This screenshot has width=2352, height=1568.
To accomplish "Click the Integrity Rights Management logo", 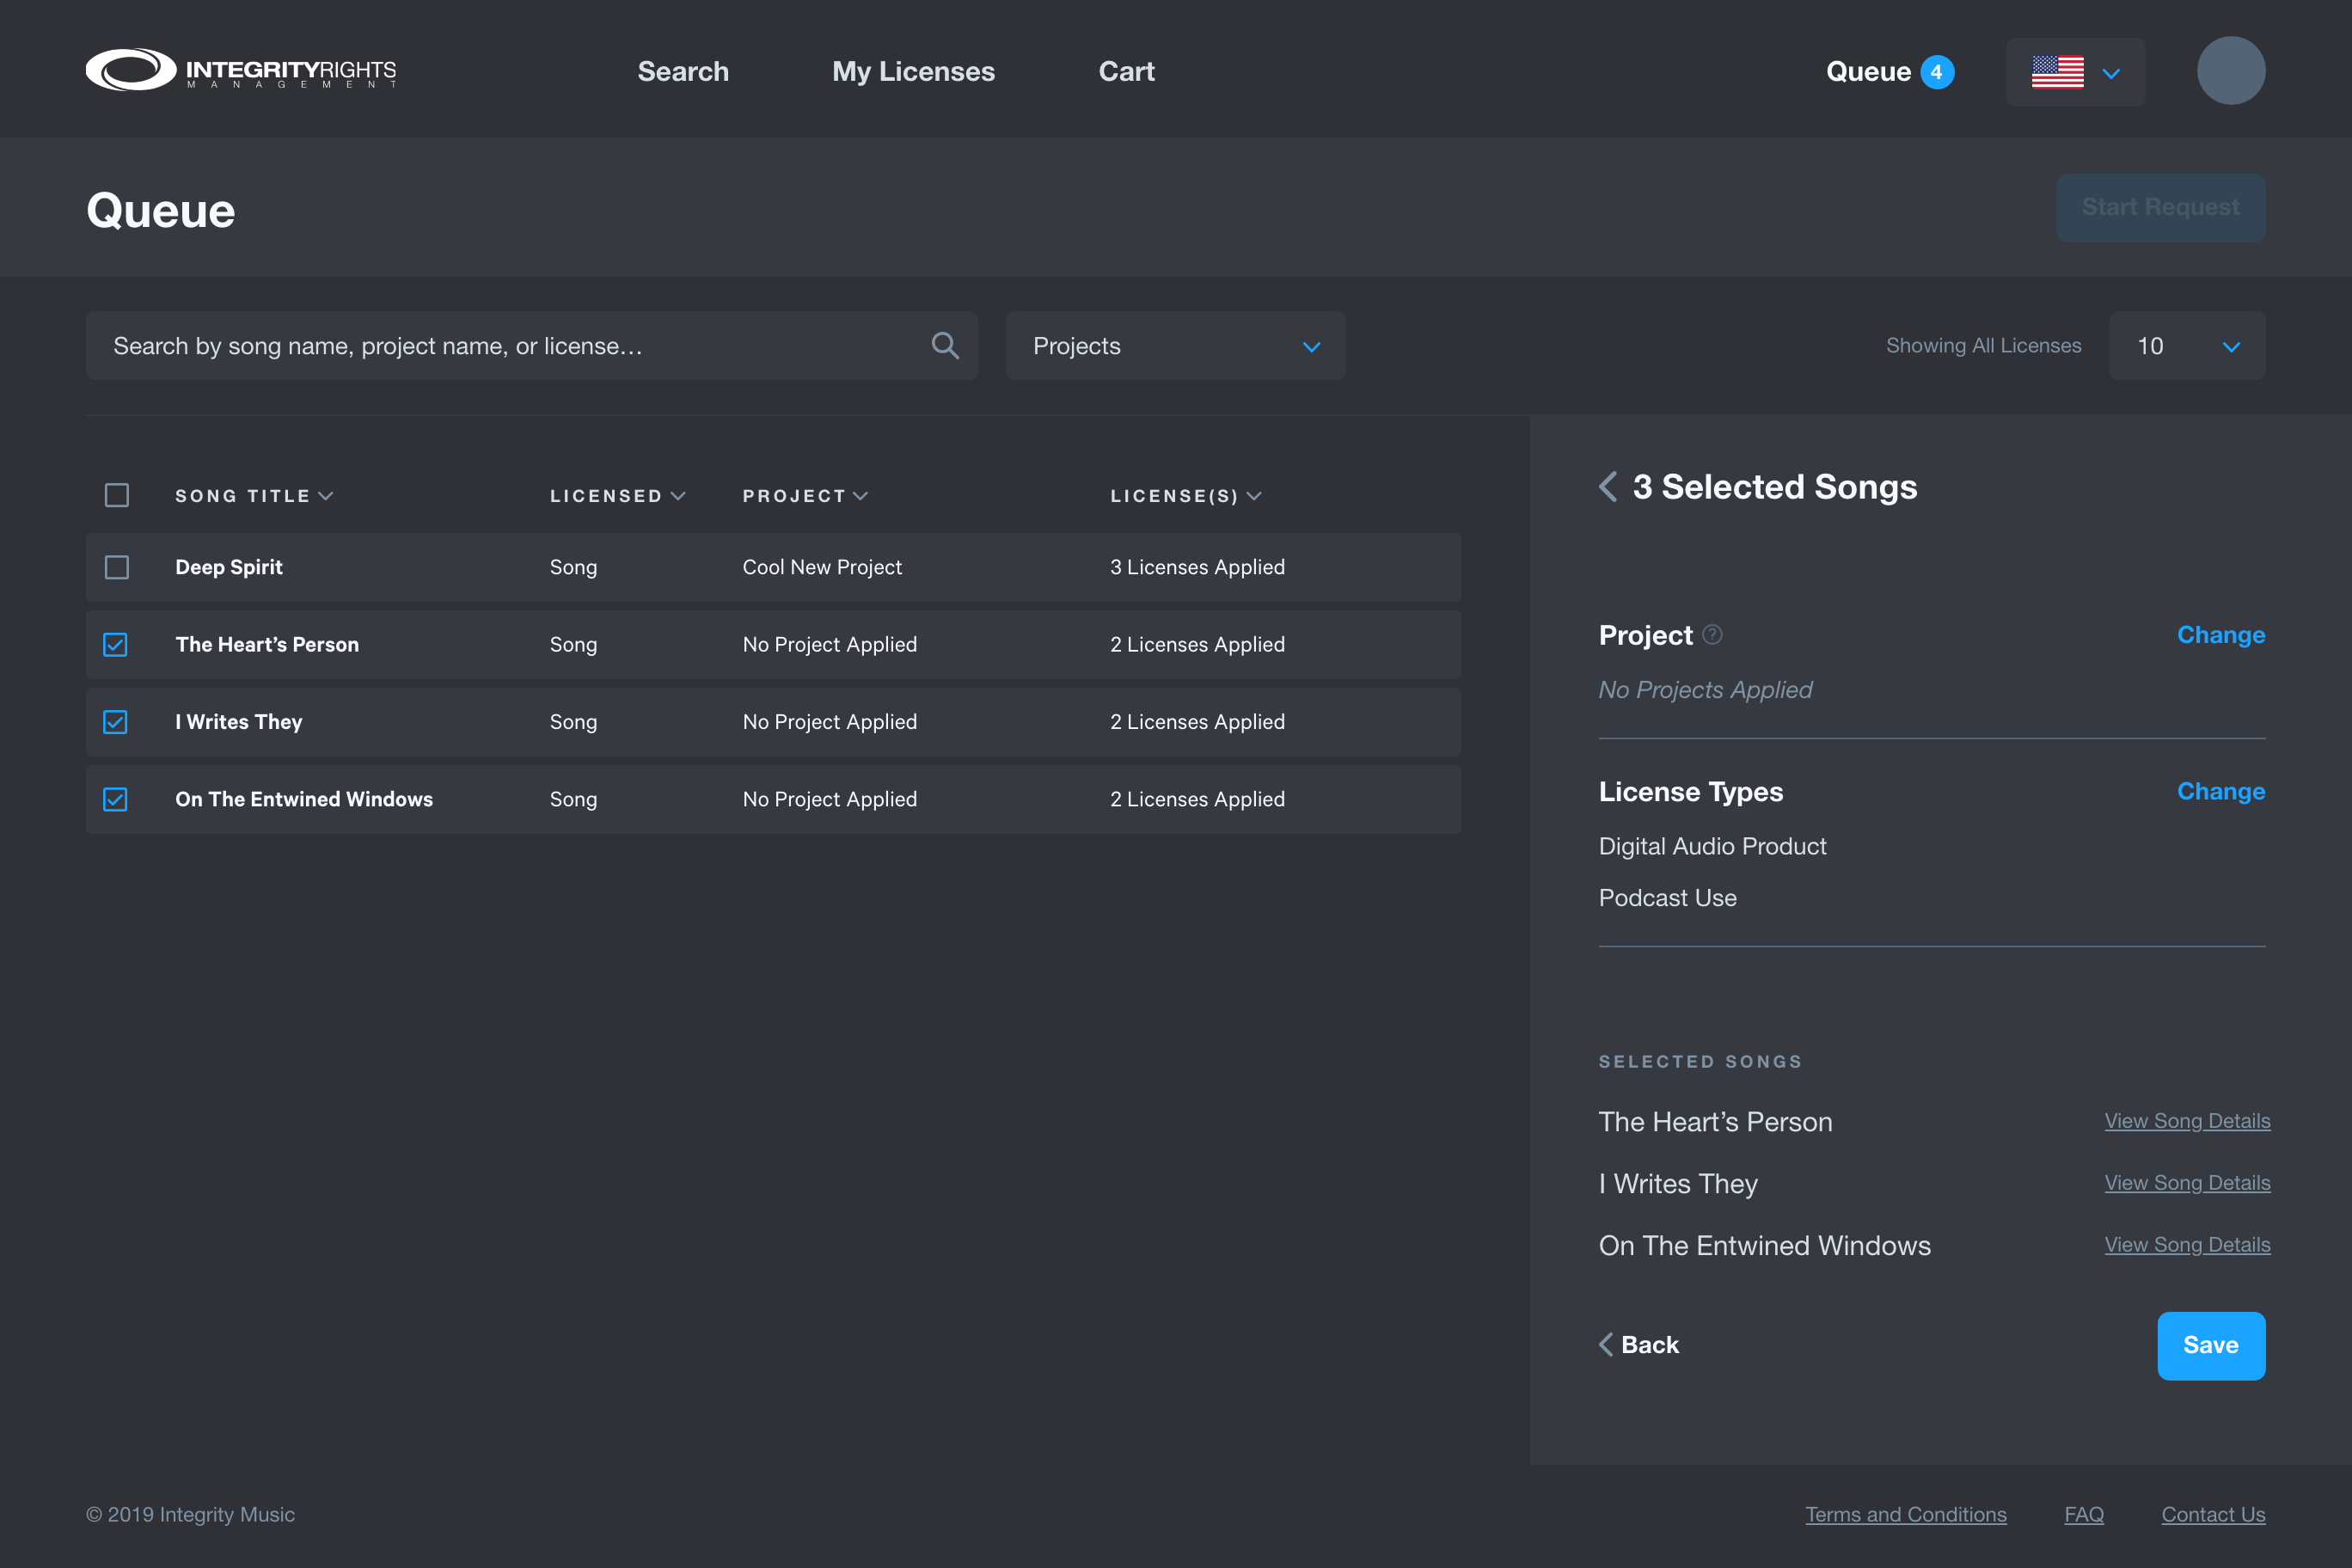I will (x=241, y=70).
